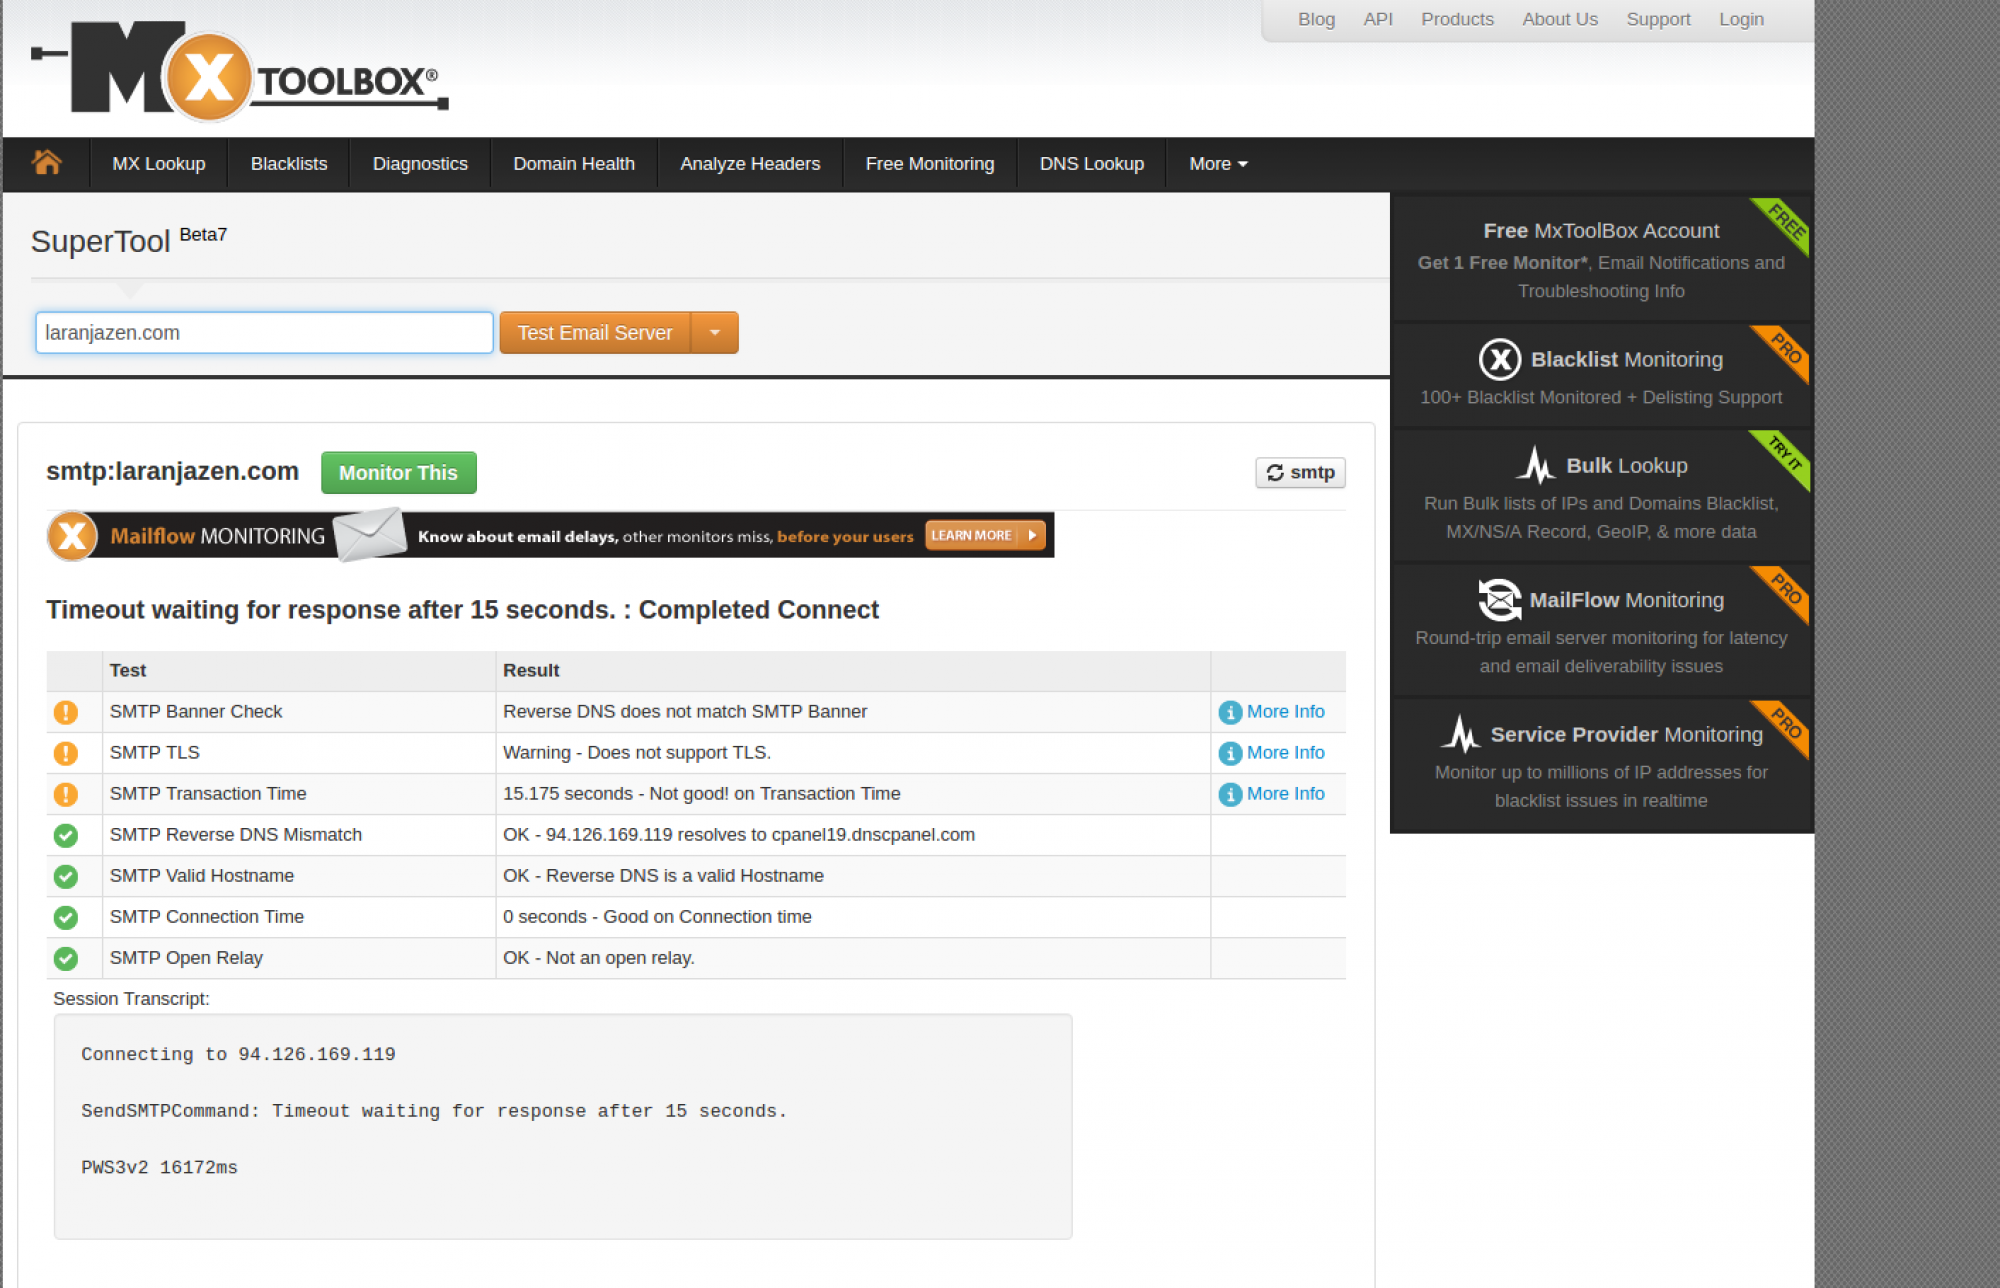Viewport: 2000px width, 1288px height.
Task: Click More Info for SMTP Banner Check
Action: click(1285, 712)
